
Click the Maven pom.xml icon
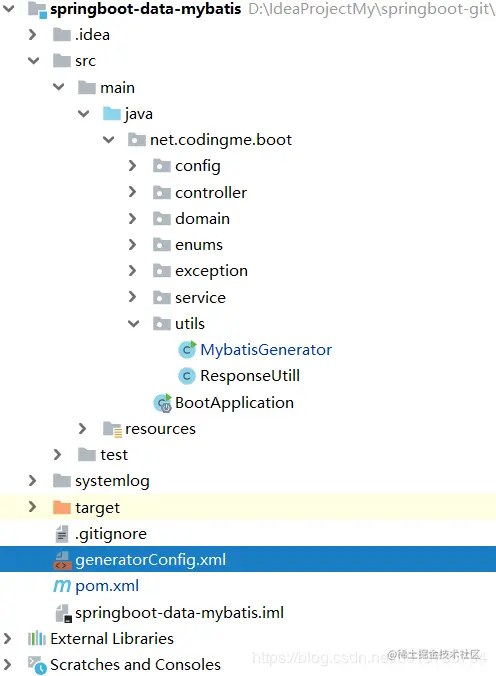pos(62,586)
